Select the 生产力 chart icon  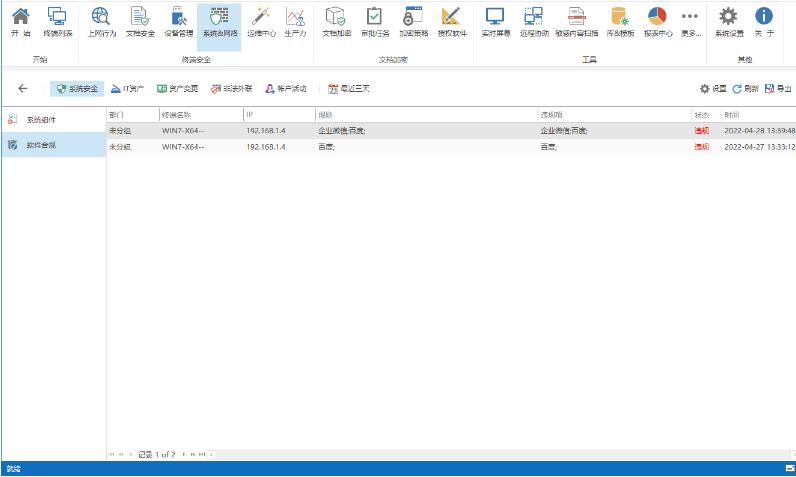[x=295, y=22]
